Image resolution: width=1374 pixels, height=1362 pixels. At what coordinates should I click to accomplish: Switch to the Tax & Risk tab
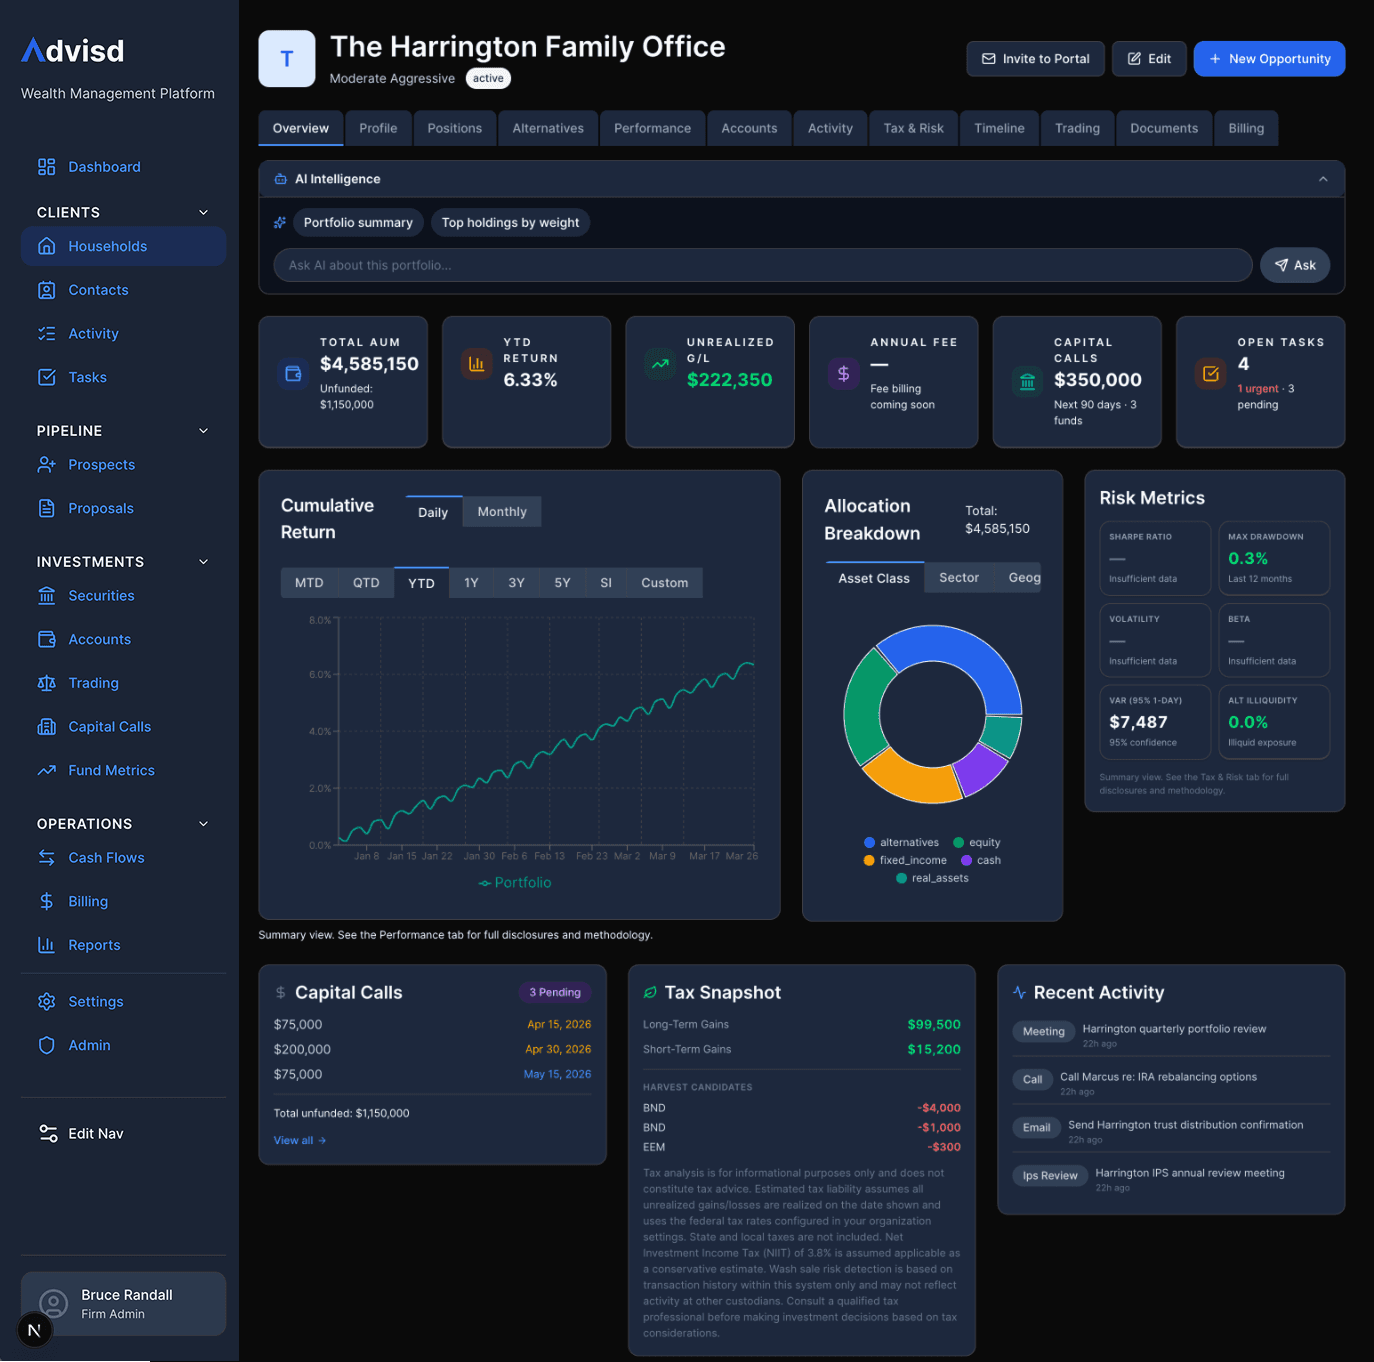point(912,128)
